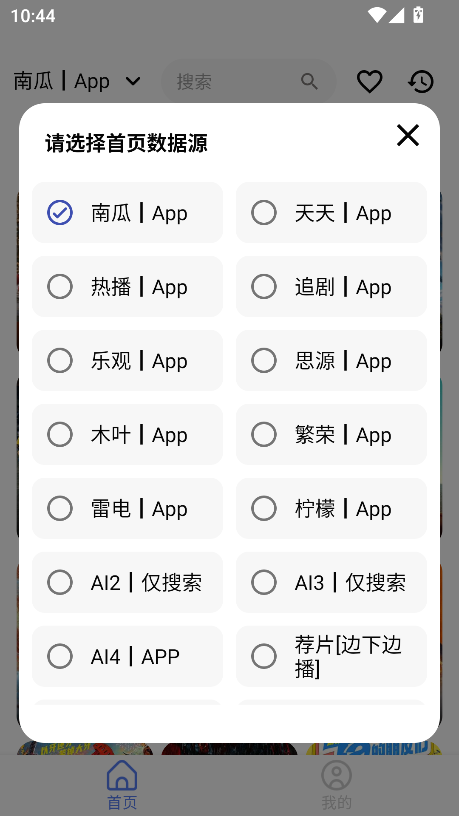Open watch history clock icon
459x816 pixels.
coord(421,81)
